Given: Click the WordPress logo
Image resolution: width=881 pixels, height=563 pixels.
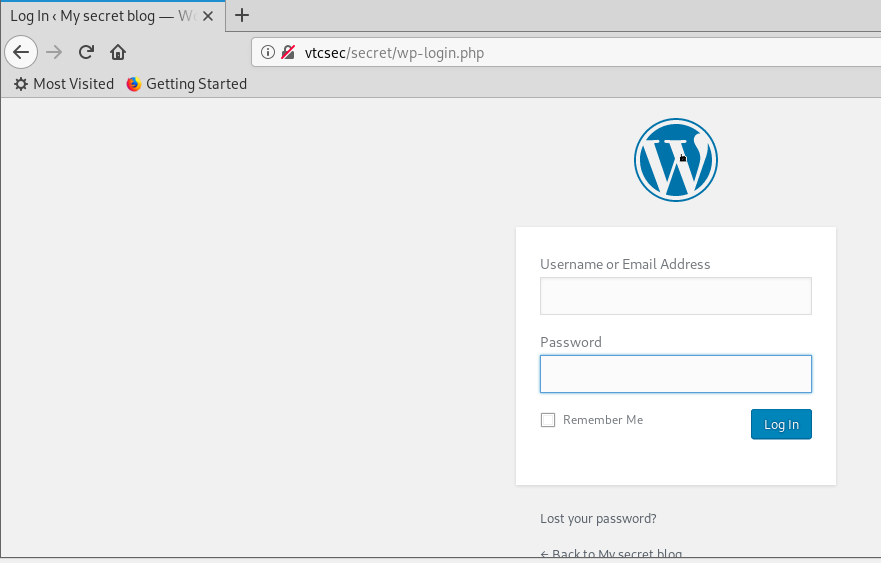Looking at the screenshot, I should point(676,160).
